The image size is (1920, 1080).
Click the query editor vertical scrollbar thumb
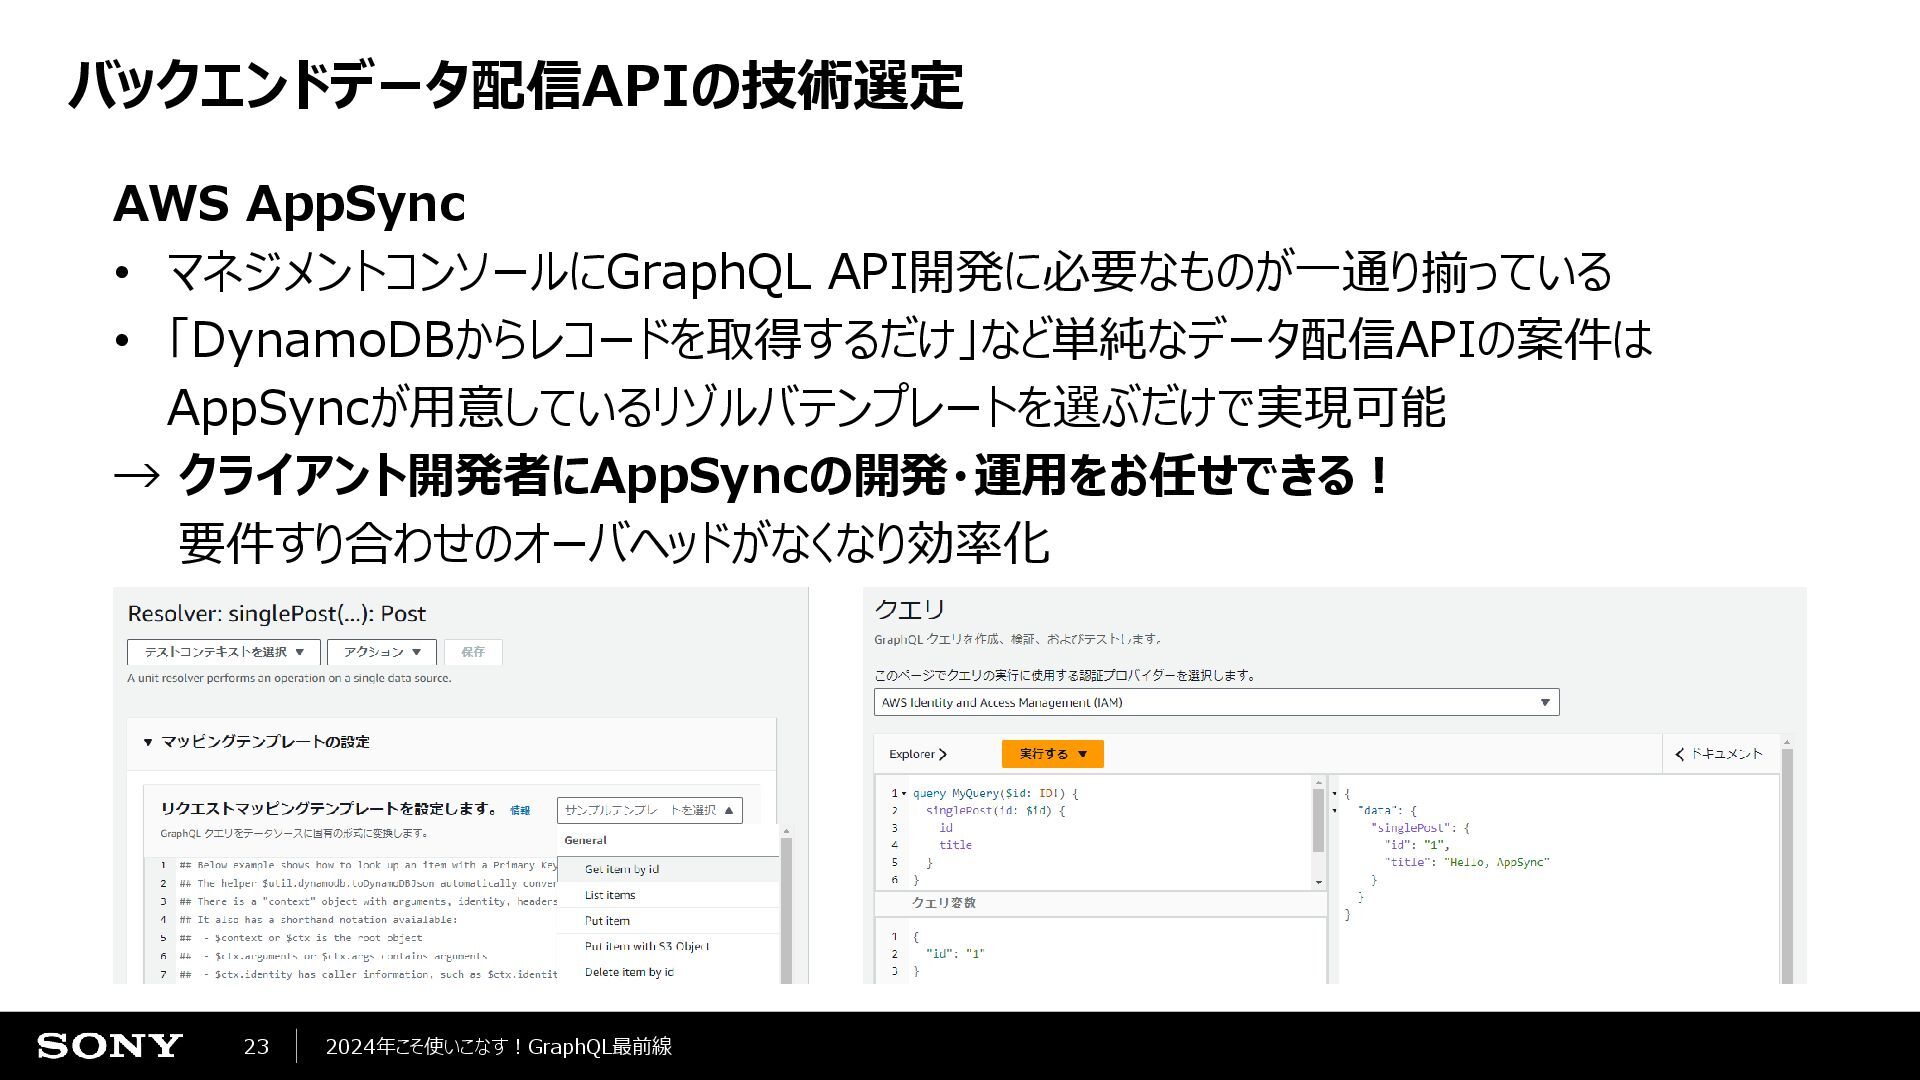pyautogui.click(x=1319, y=820)
